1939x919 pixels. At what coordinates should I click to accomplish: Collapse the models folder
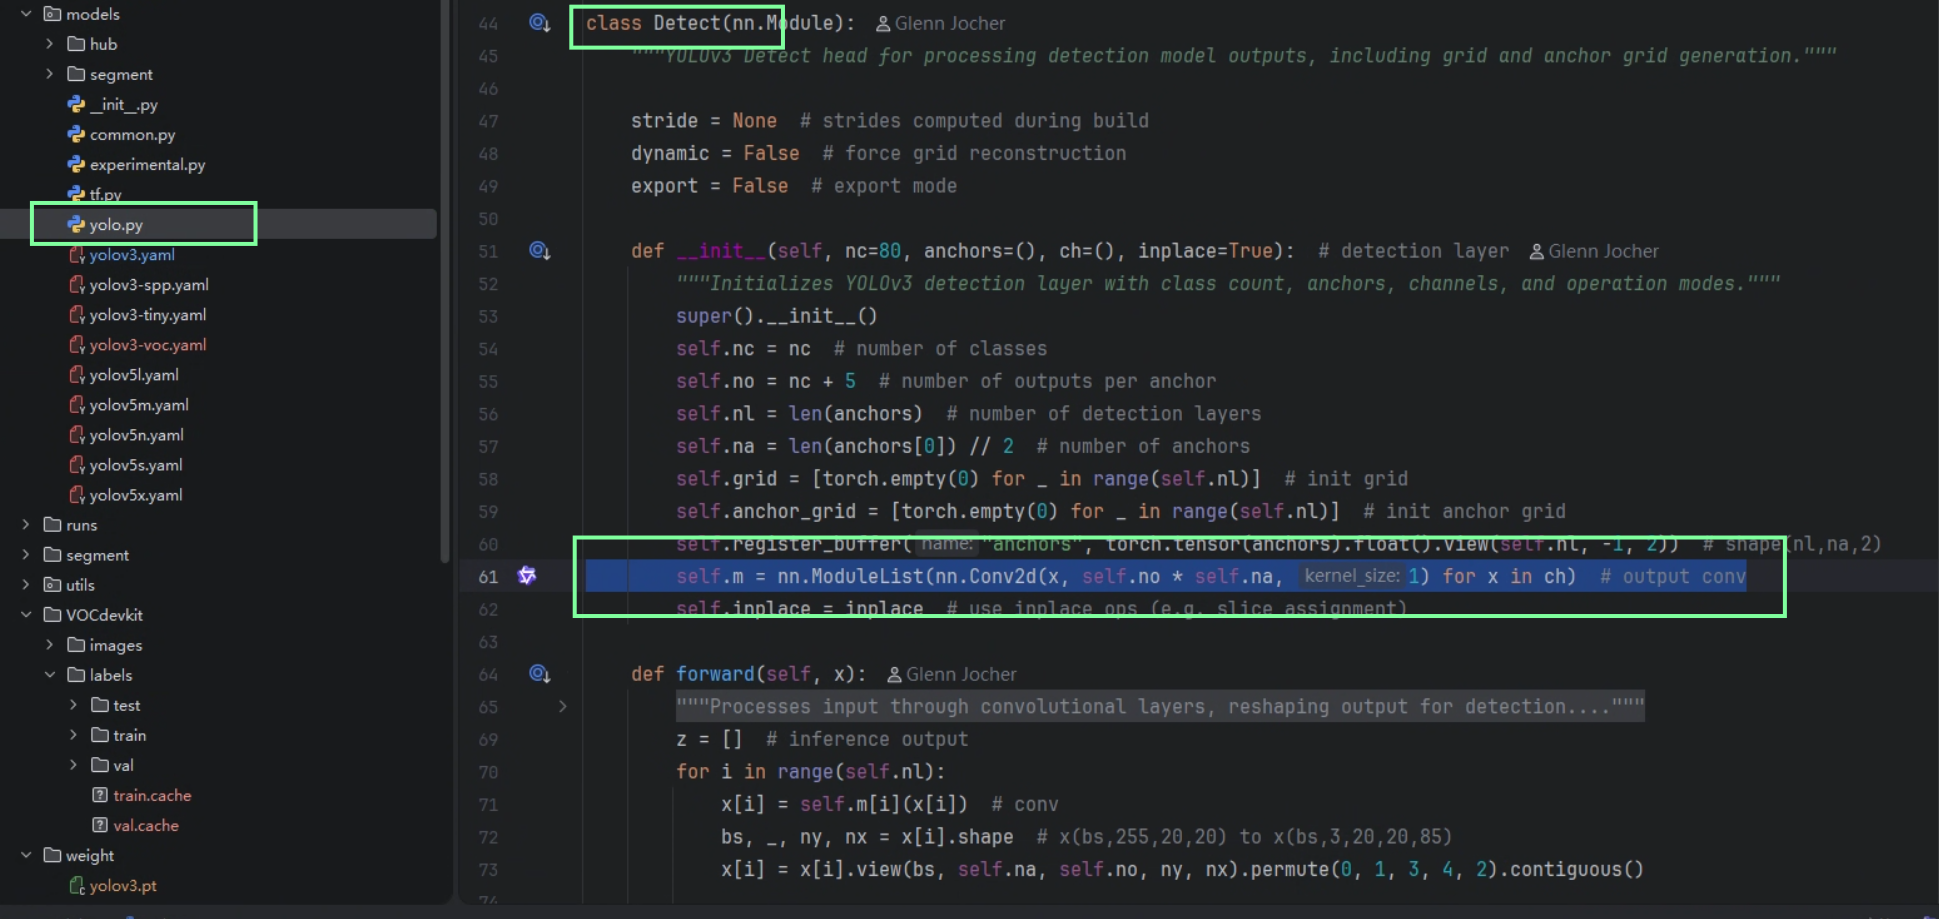(x=26, y=14)
